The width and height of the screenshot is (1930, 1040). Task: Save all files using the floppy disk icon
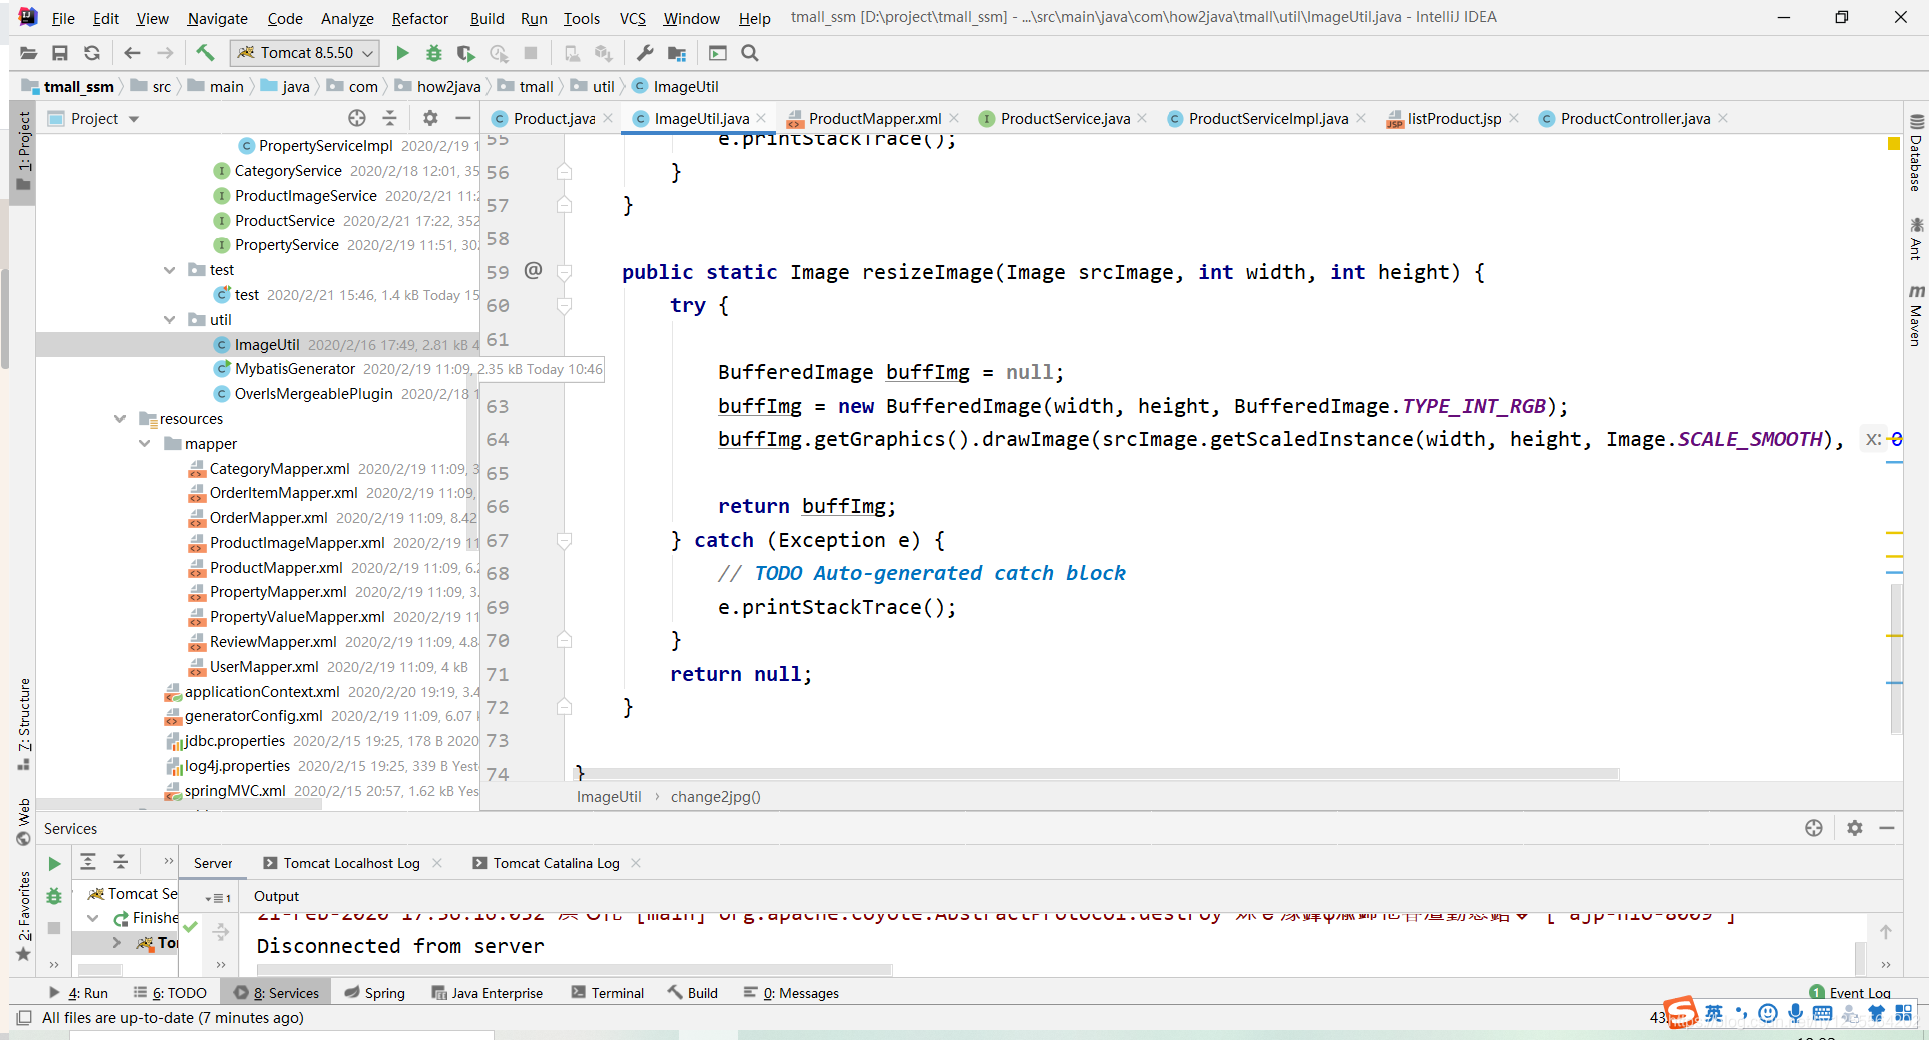60,53
